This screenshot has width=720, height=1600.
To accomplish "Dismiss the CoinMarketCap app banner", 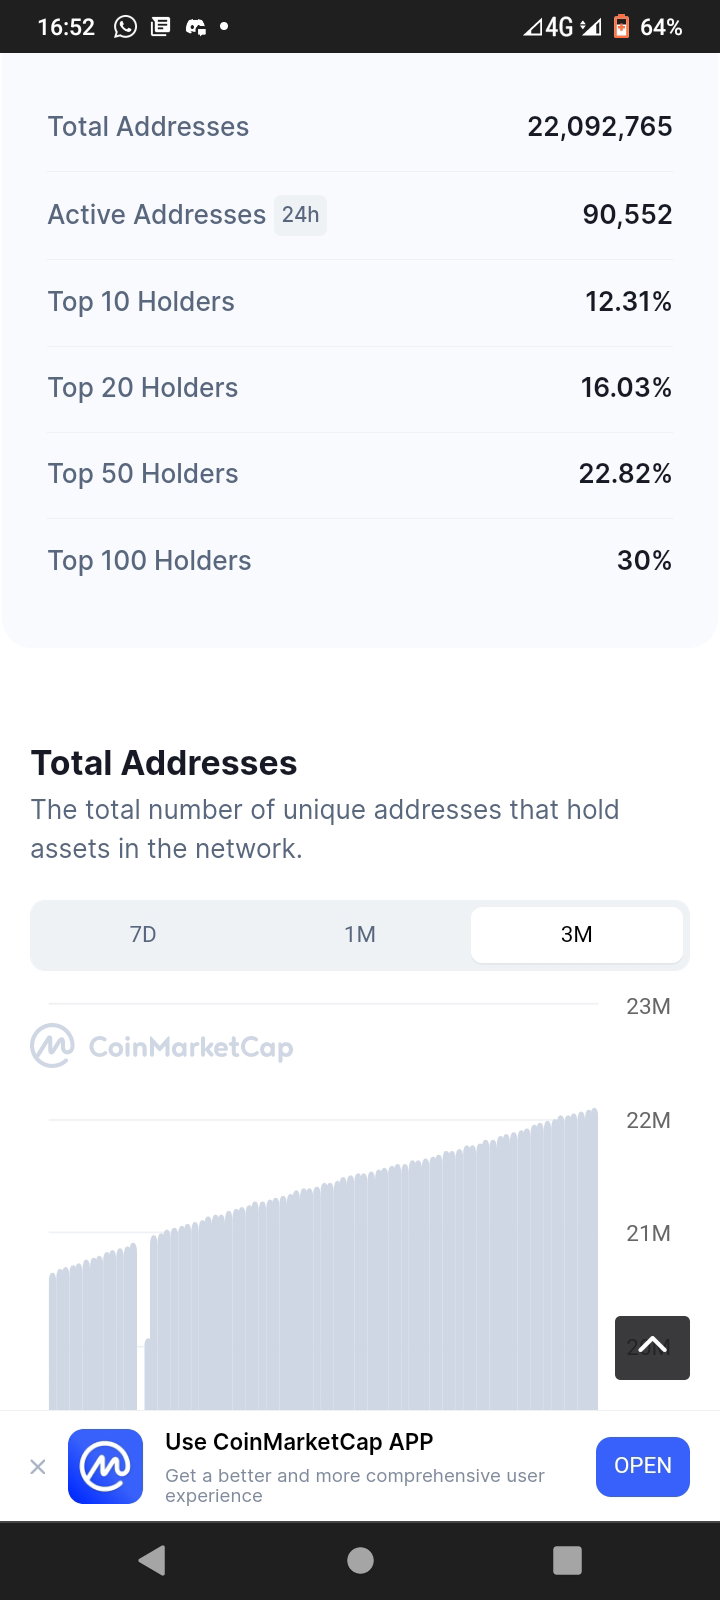I will click(x=38, y=1467).
